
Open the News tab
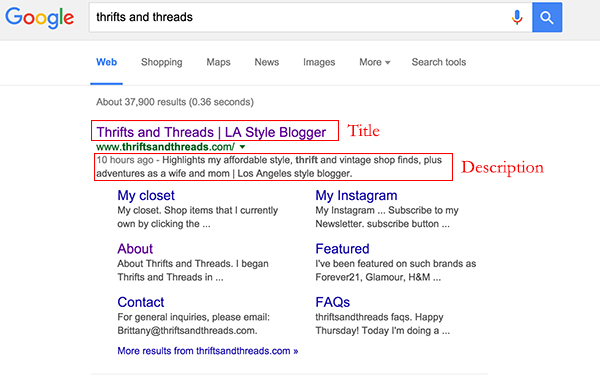coord(267,62)
